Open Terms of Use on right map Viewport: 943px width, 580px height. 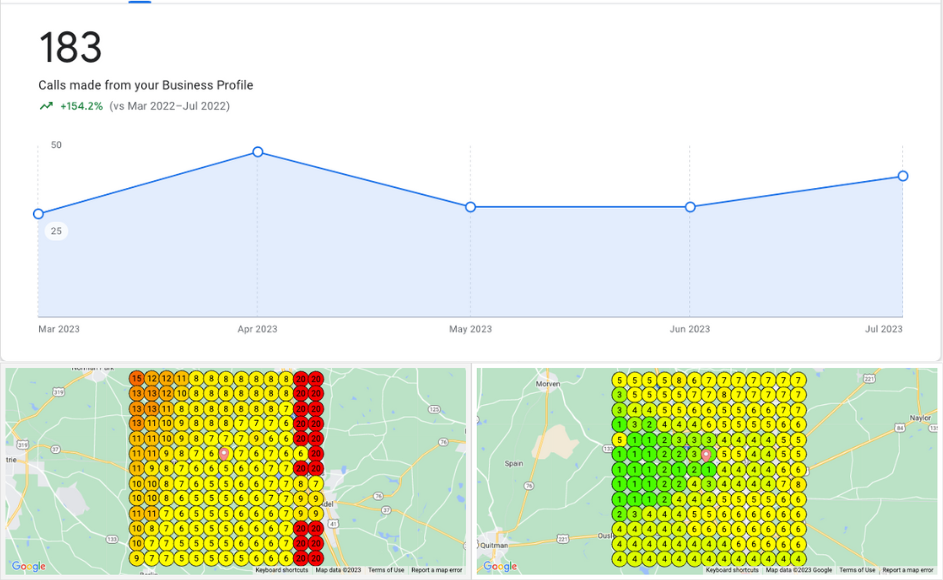coord(857,570)
